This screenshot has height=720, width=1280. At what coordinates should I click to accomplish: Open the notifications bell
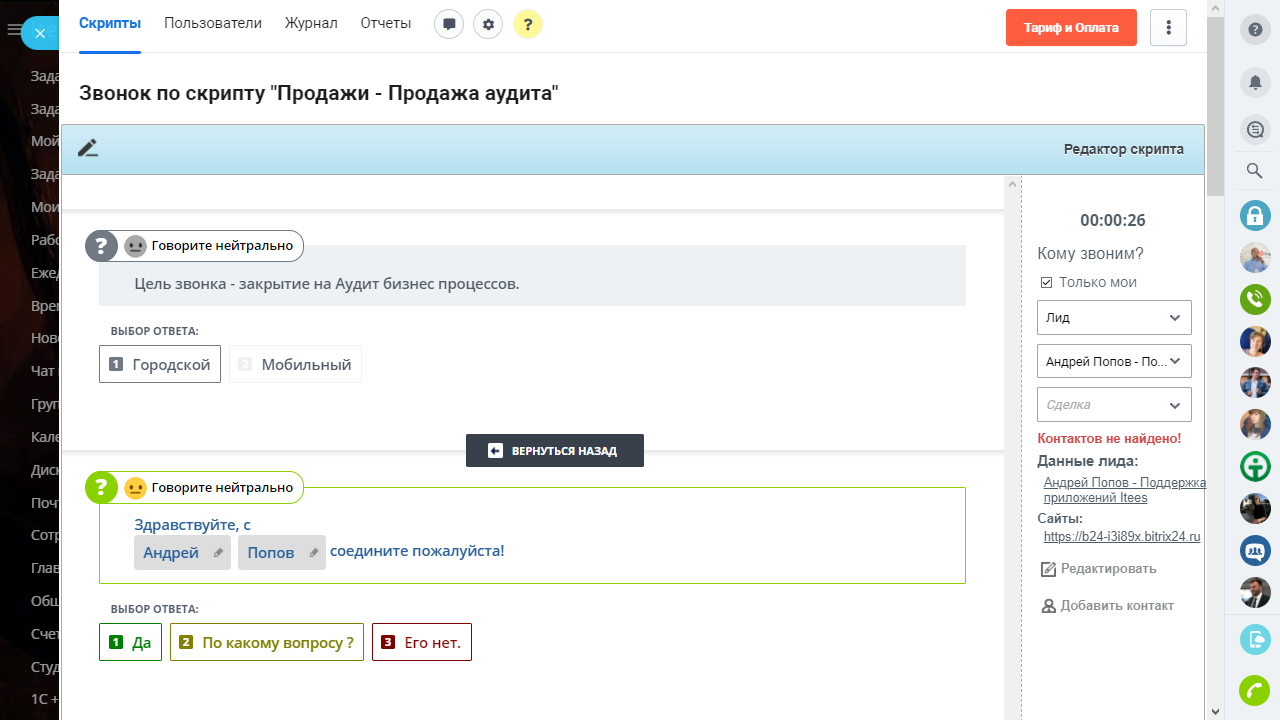coord(1255,82)
